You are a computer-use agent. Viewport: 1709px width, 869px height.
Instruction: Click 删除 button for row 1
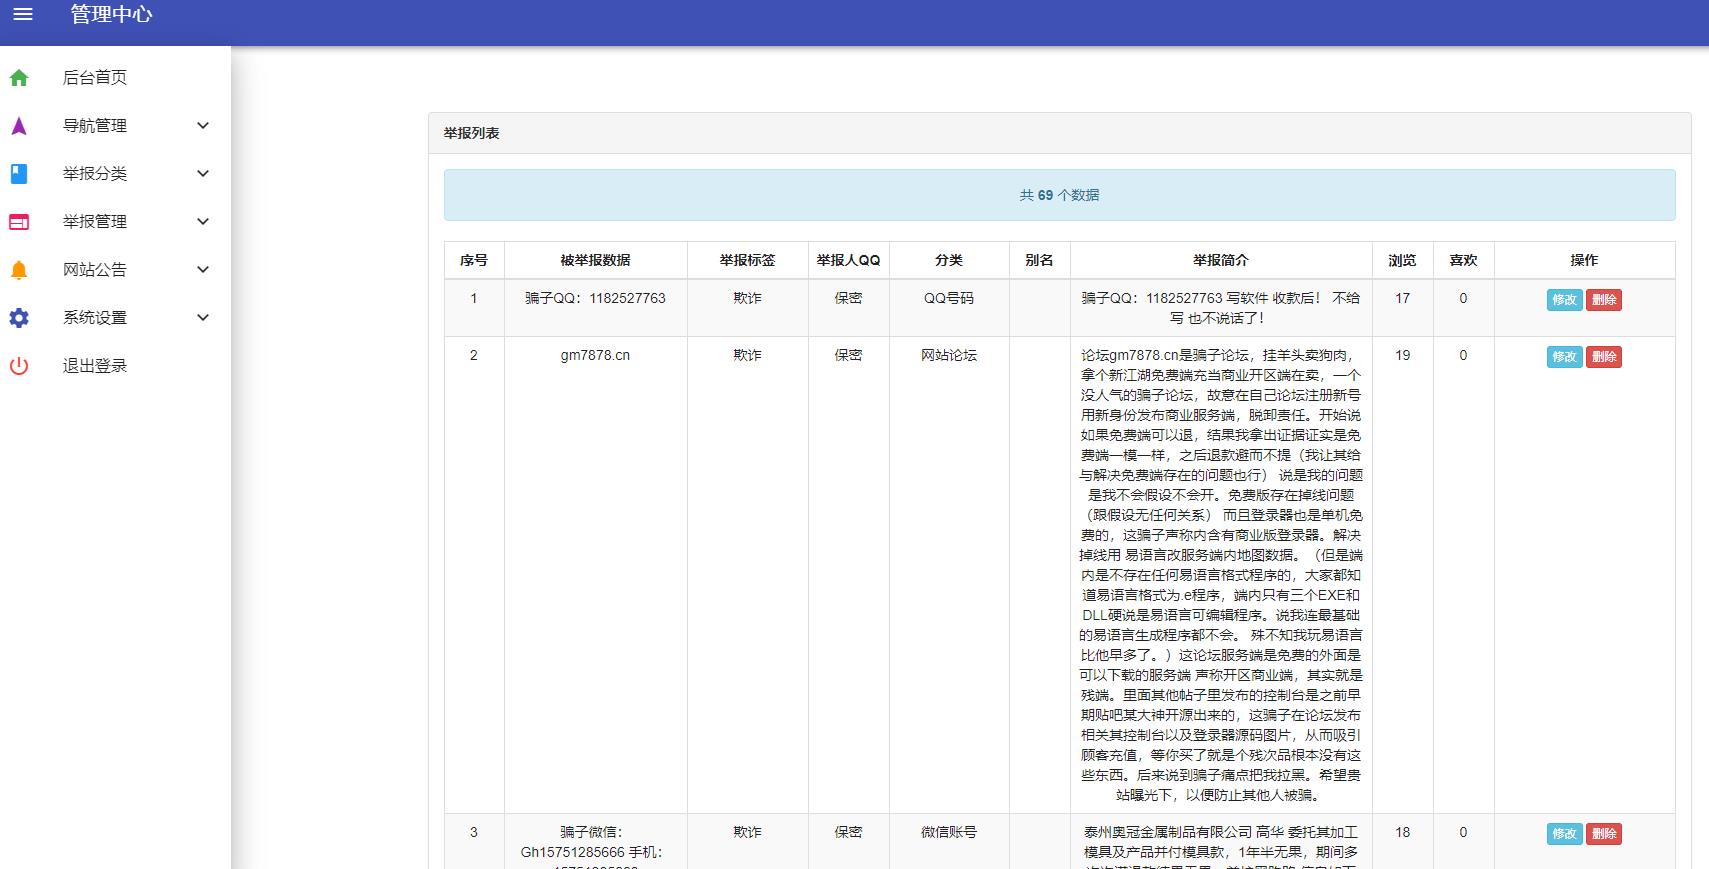(1603, 300)
